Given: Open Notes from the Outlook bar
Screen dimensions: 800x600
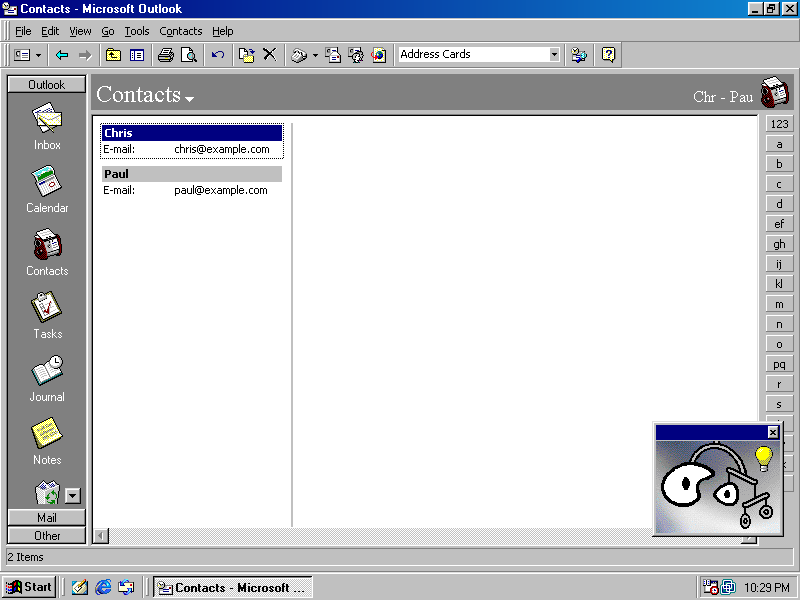Looking at the screenshot, I should 47,441.
